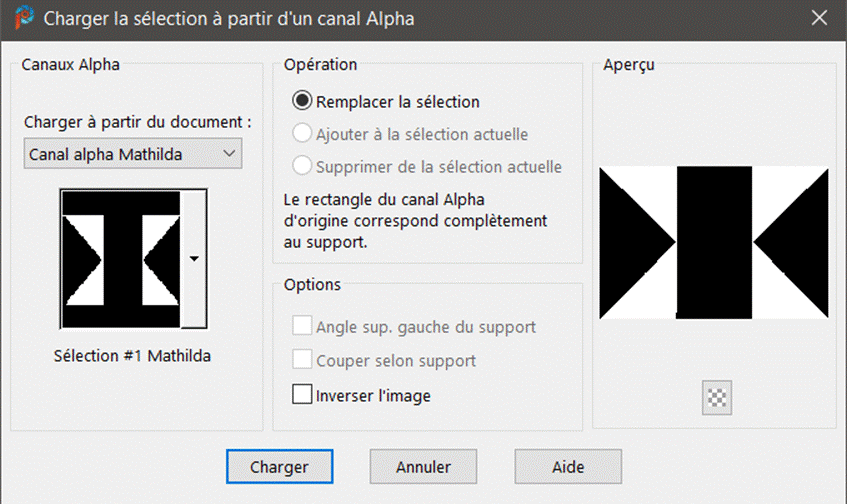Select the Remplacer la sélection option
This screenshot has height=504, width=847.
(x=300, y=101)
